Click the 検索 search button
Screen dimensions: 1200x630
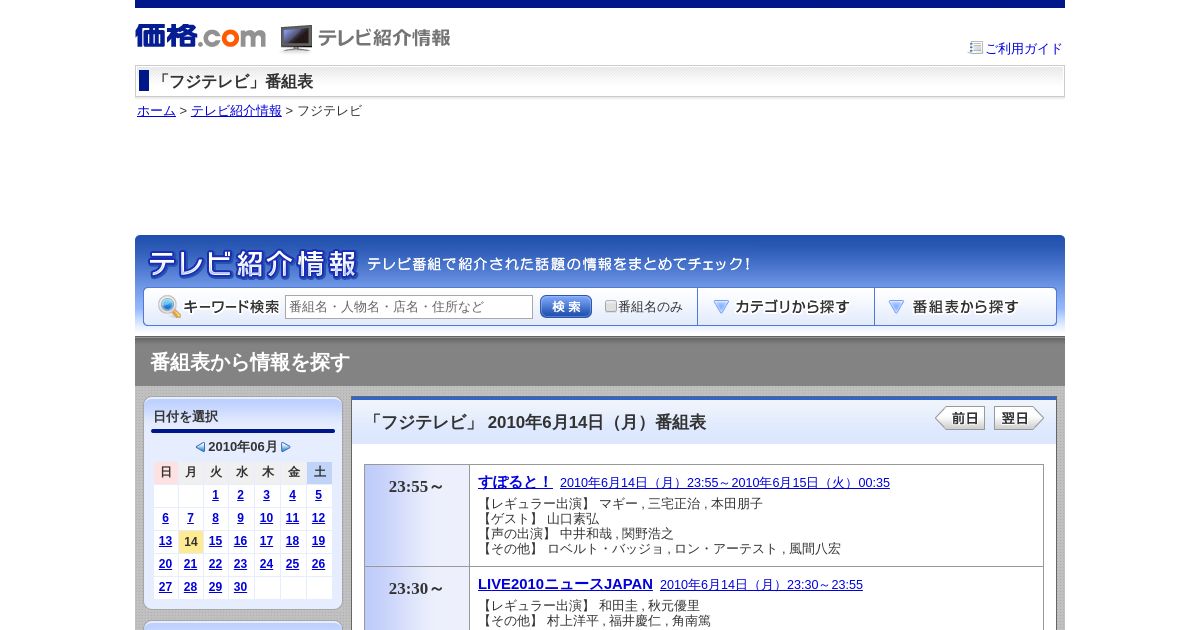[566, 307]
